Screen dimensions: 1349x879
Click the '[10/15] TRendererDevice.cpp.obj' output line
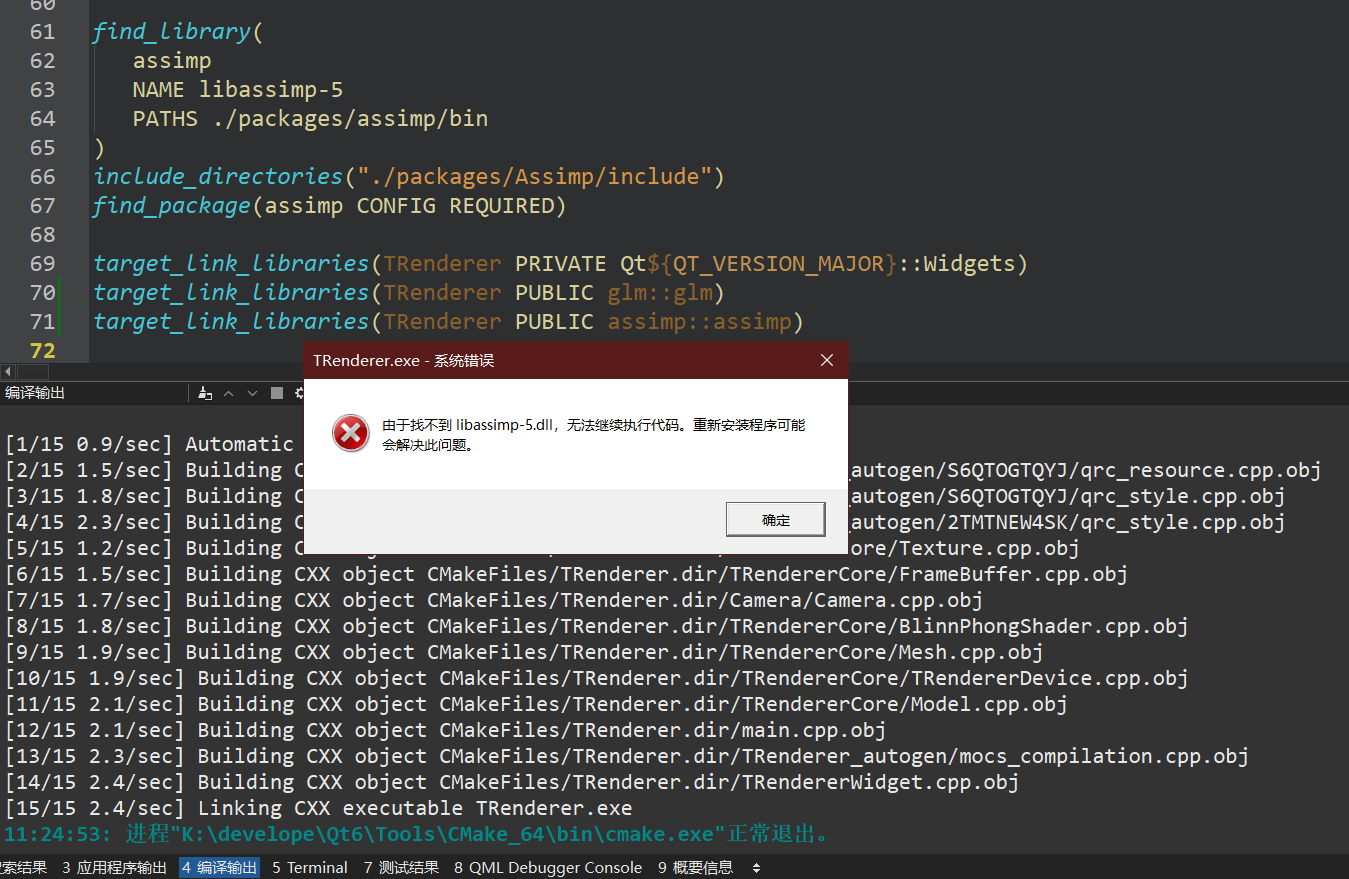click(x=596, y=678)
